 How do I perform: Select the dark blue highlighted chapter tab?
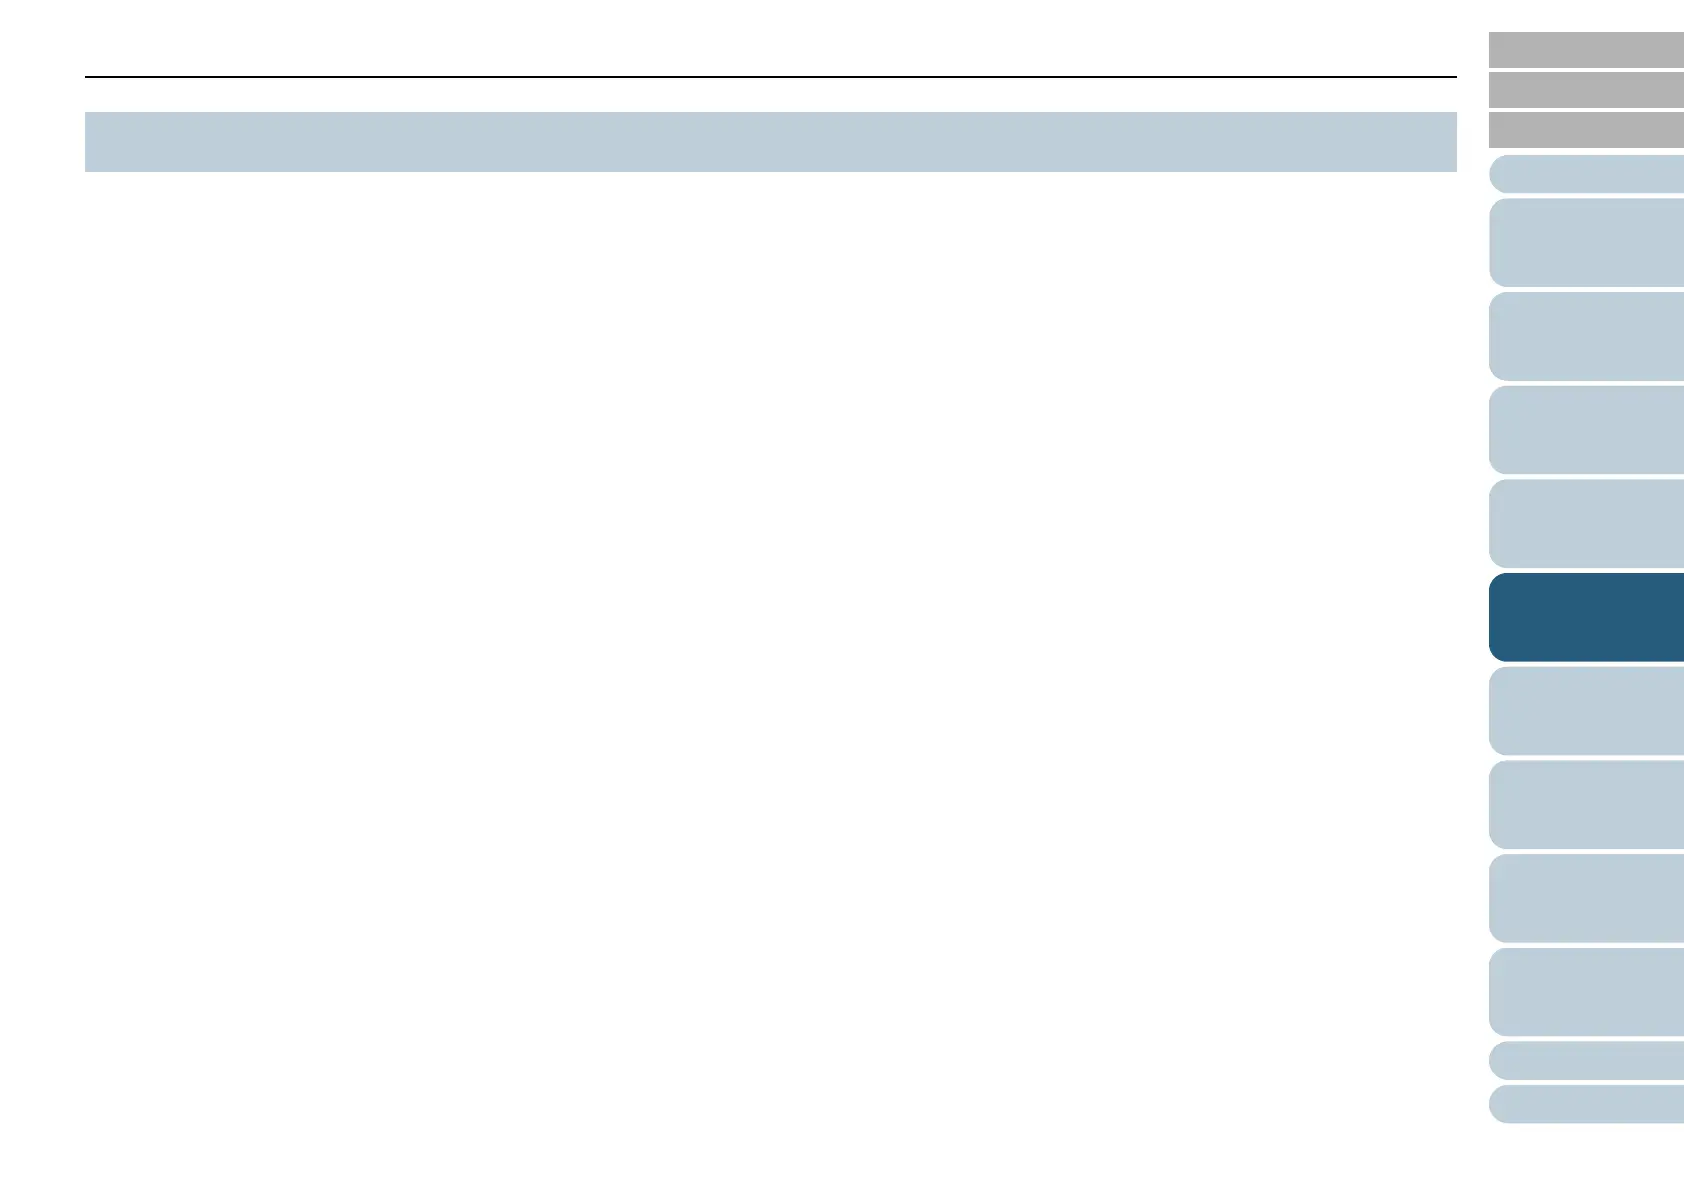point(1586,617)
